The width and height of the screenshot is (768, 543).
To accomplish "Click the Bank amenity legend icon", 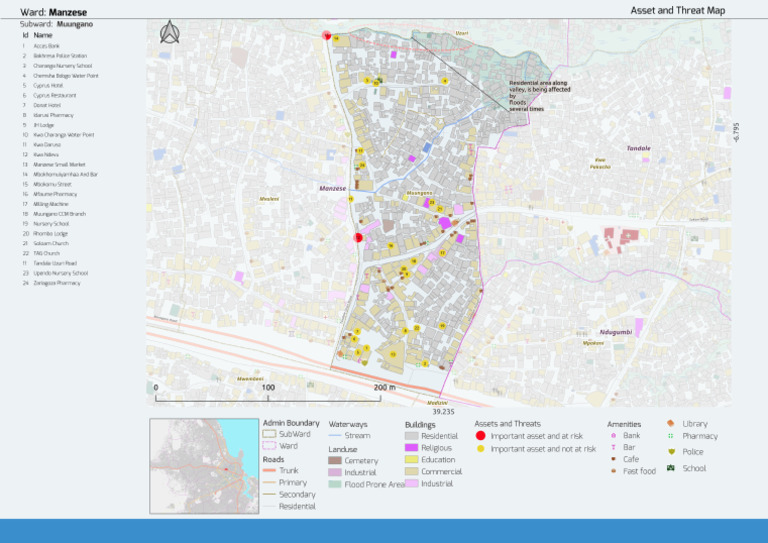I will pos(613,435).
